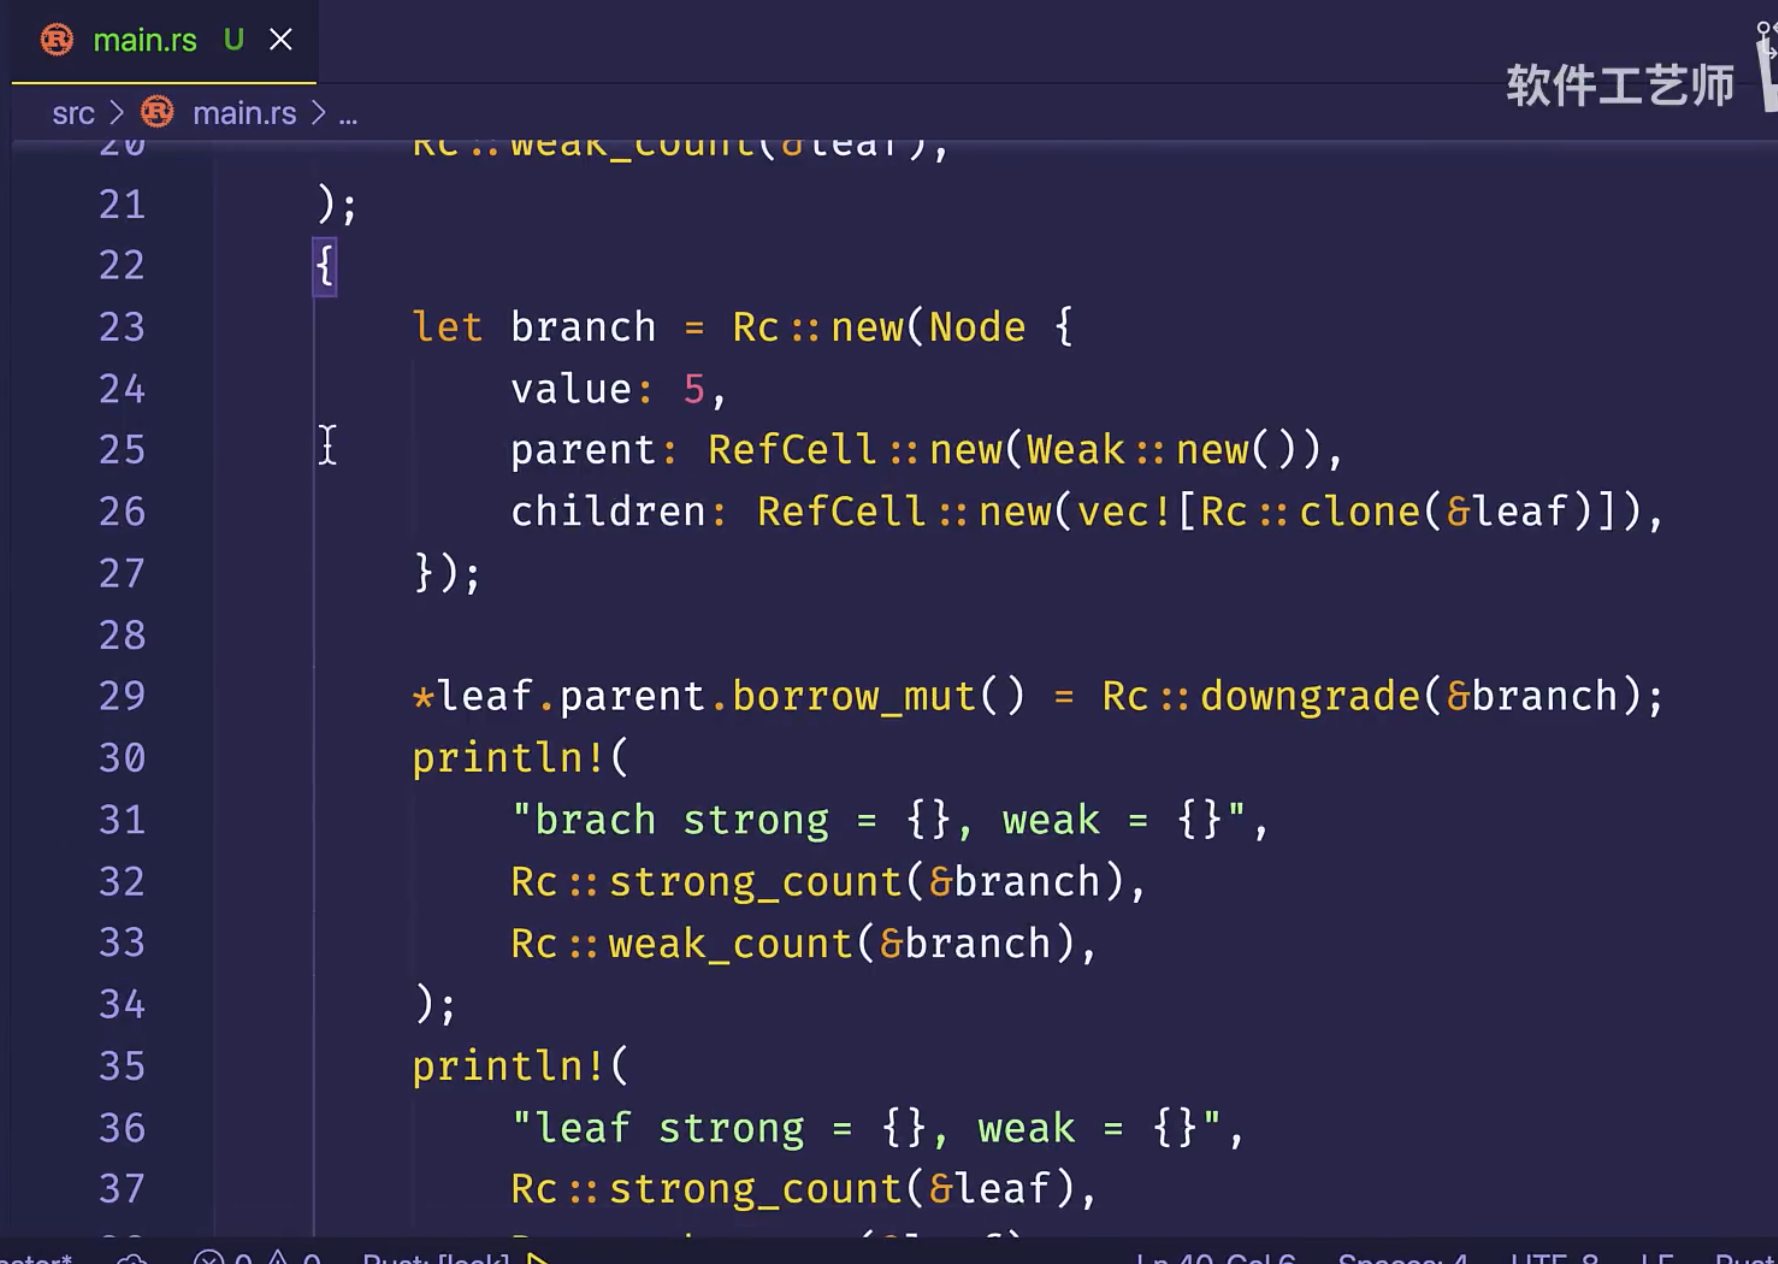Expand the breadcrumb ellipsis symbol list
The image size is (1778, 1264).
pyautogui.click(x=348, y=115)
